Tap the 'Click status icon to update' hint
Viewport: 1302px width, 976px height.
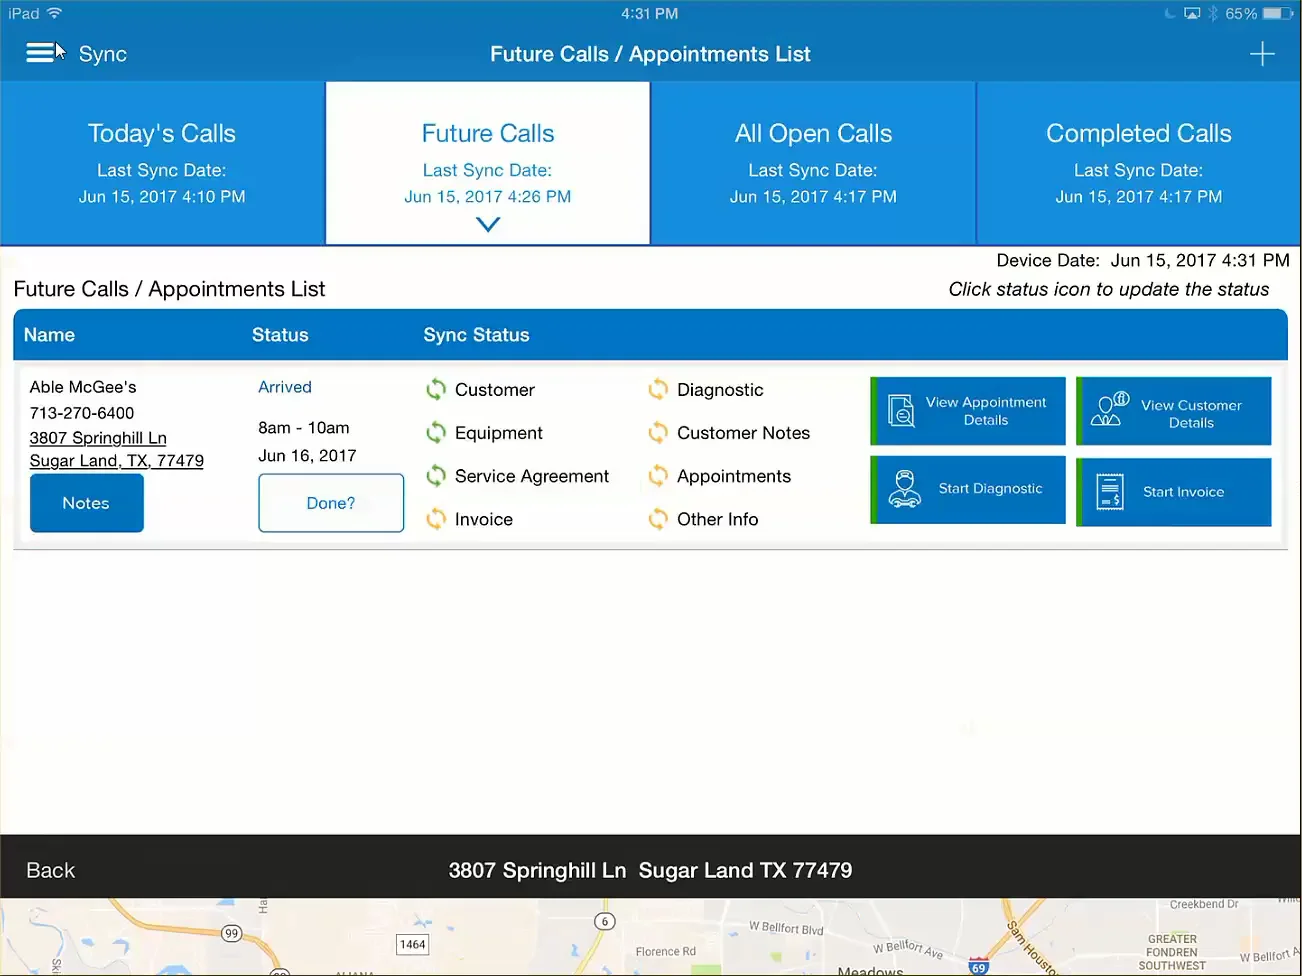(1109, 290)
